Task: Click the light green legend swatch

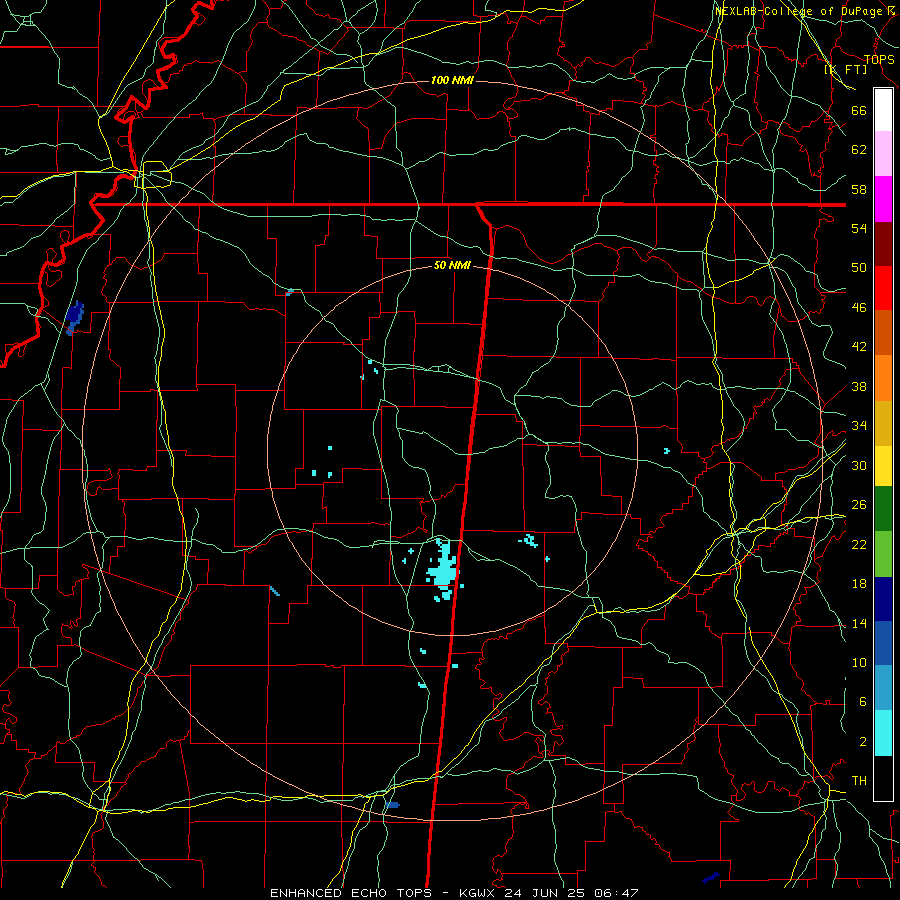Action: tap(883, 554)
